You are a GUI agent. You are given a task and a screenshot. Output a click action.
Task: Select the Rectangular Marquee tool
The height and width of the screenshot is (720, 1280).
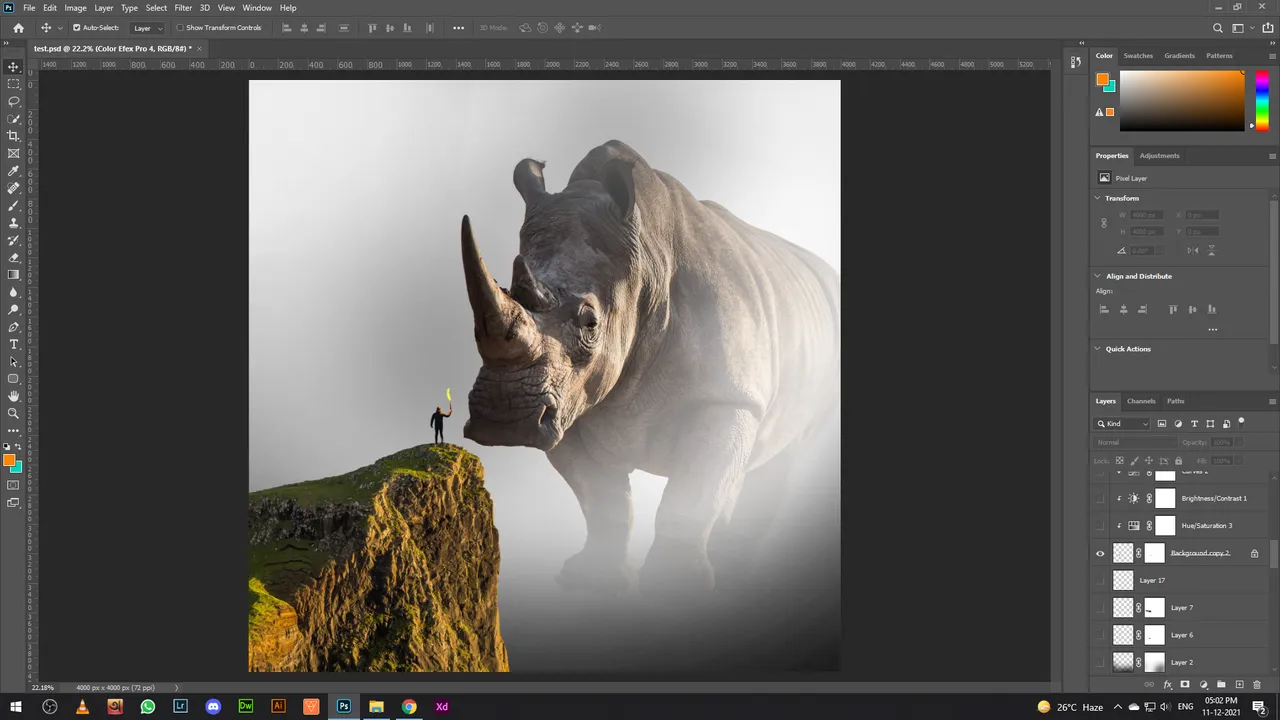[x=13, y=84]
